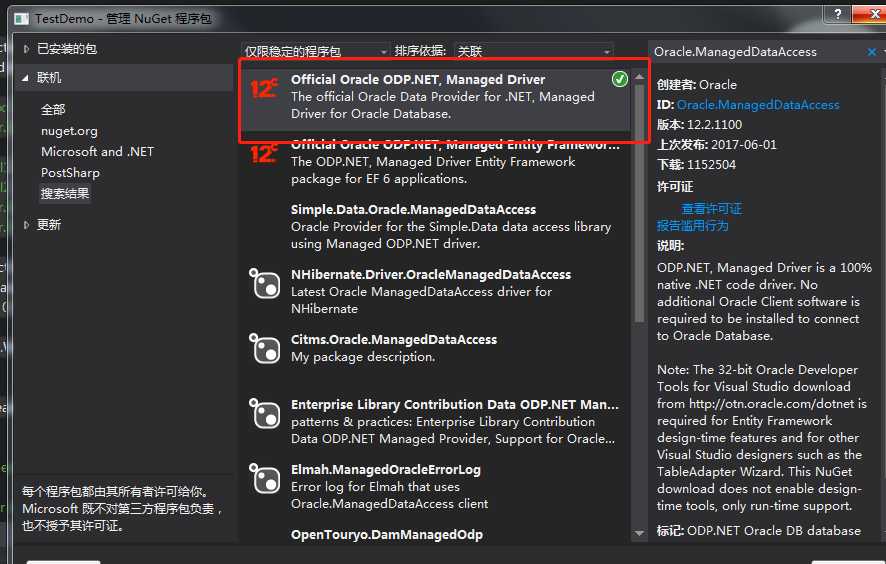This screenshot has width=886, height=564.
Task: Click the 创建者 Oracle text
Action: [x=697, y=85]
